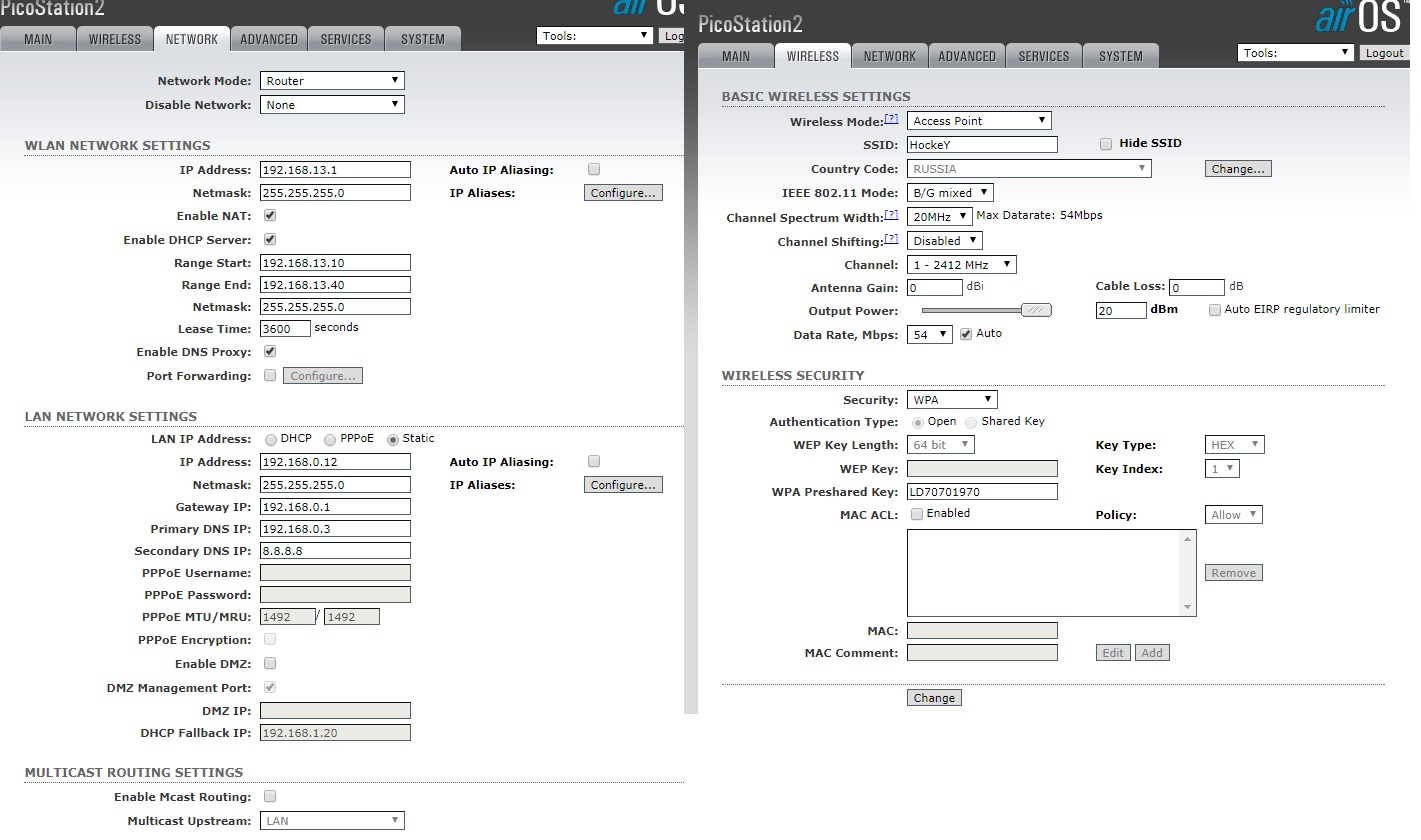Enable Auto EIRP regulatory limiter
The width and height of the screenshot is (1421, 840).
1215,310
